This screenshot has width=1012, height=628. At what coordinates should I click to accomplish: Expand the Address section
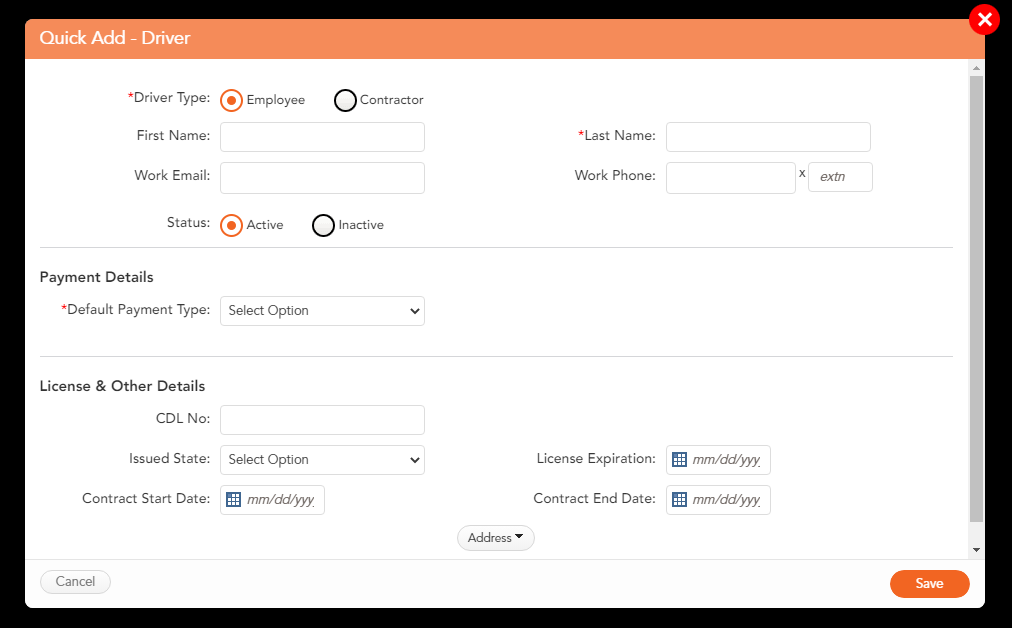click(x=496, y=538)
